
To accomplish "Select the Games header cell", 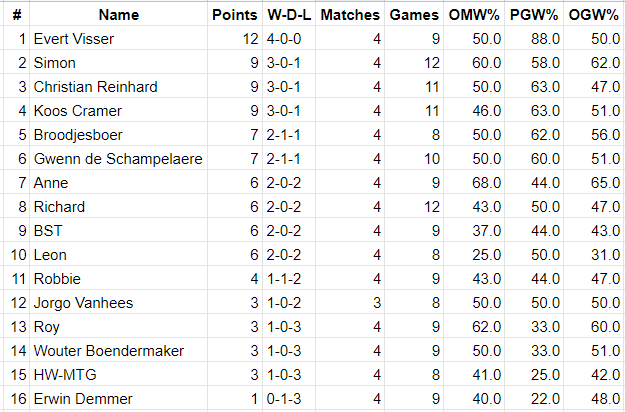I will pyautogui.click(x=414, y=15).
